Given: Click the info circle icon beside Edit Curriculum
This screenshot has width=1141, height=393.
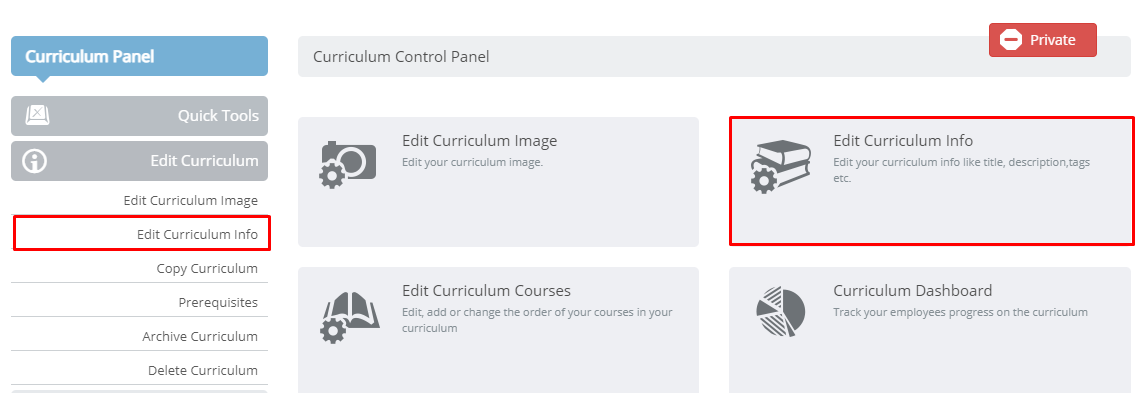Looking at the screenshot, I should click(x=35, y=161).
